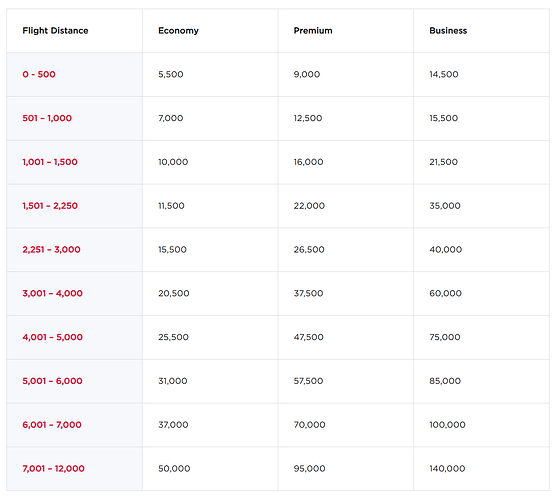Click the 5,500 Economy points value
The width and height of the screenshot is (559, 500).
pyautogui.click(x=171, y=74)
